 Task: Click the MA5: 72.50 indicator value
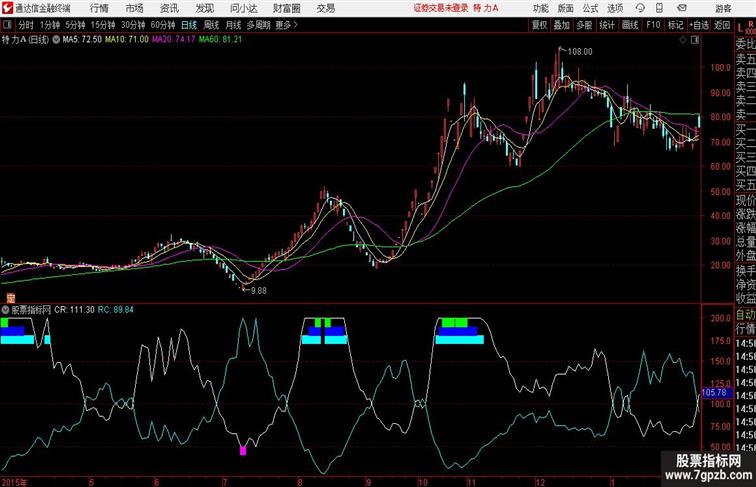82,40
